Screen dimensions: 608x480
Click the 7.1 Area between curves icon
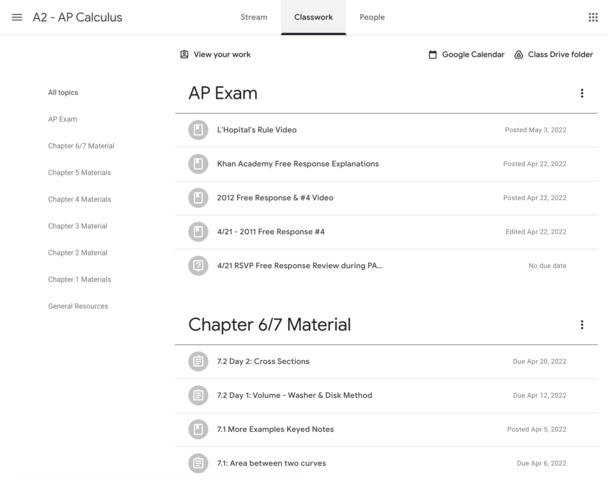coord(198,463)
